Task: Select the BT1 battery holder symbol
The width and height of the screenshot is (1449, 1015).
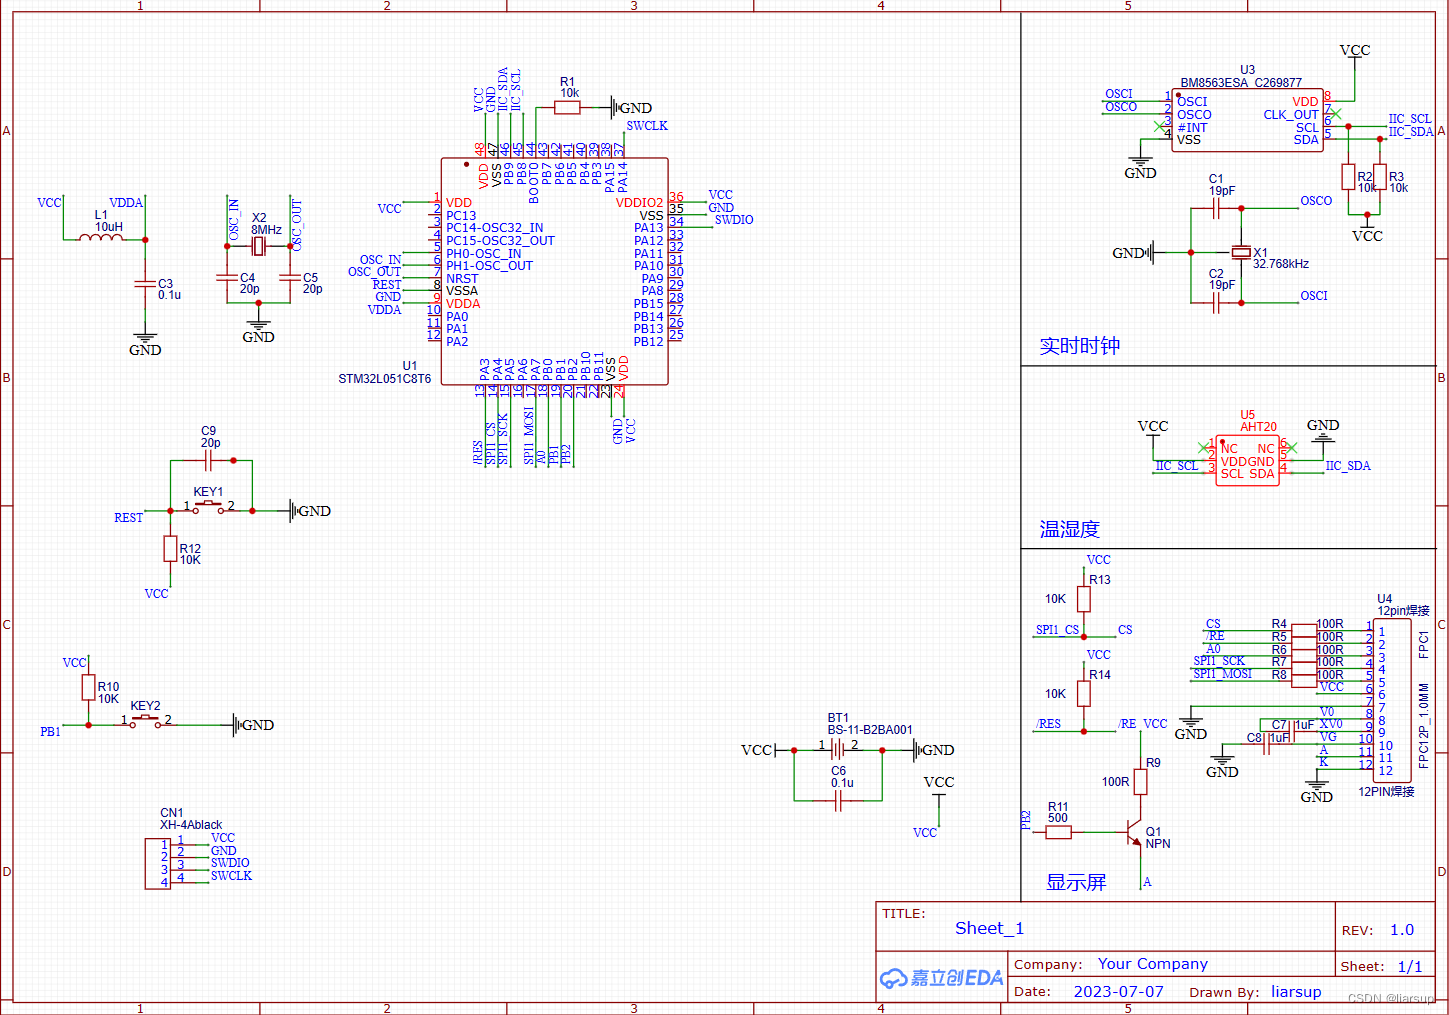Action: tap(838, 749)
